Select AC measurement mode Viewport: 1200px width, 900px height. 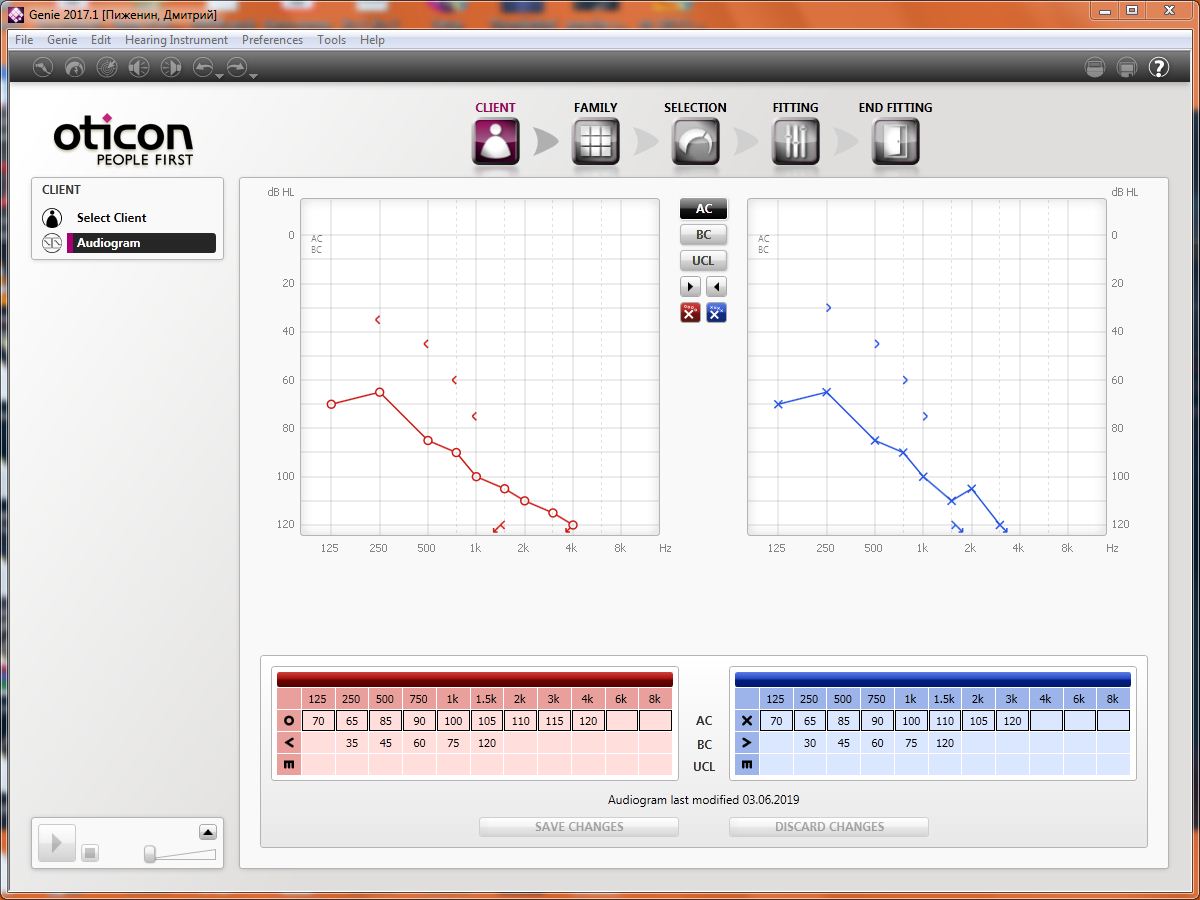click(704, 209)
